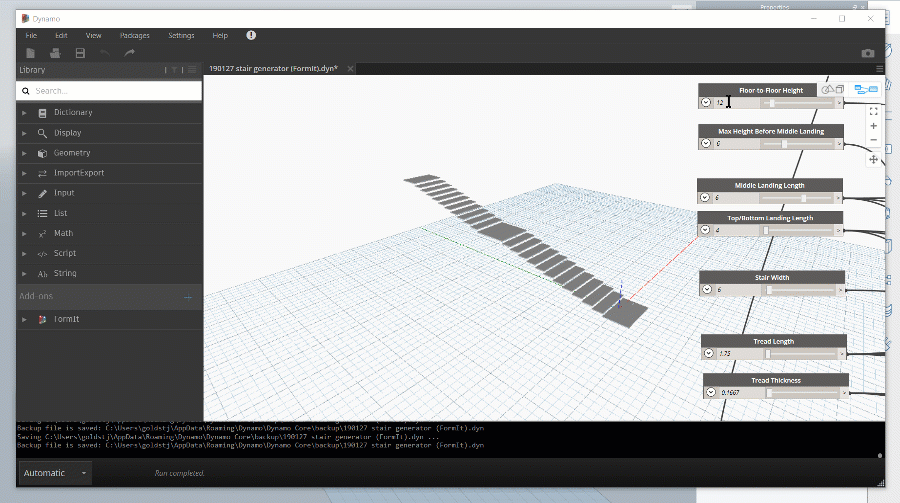This screenshot has height=503, width=900.
Task: Click the workspace options menu icon at tab bar end
Action: (x=879, y=69)
